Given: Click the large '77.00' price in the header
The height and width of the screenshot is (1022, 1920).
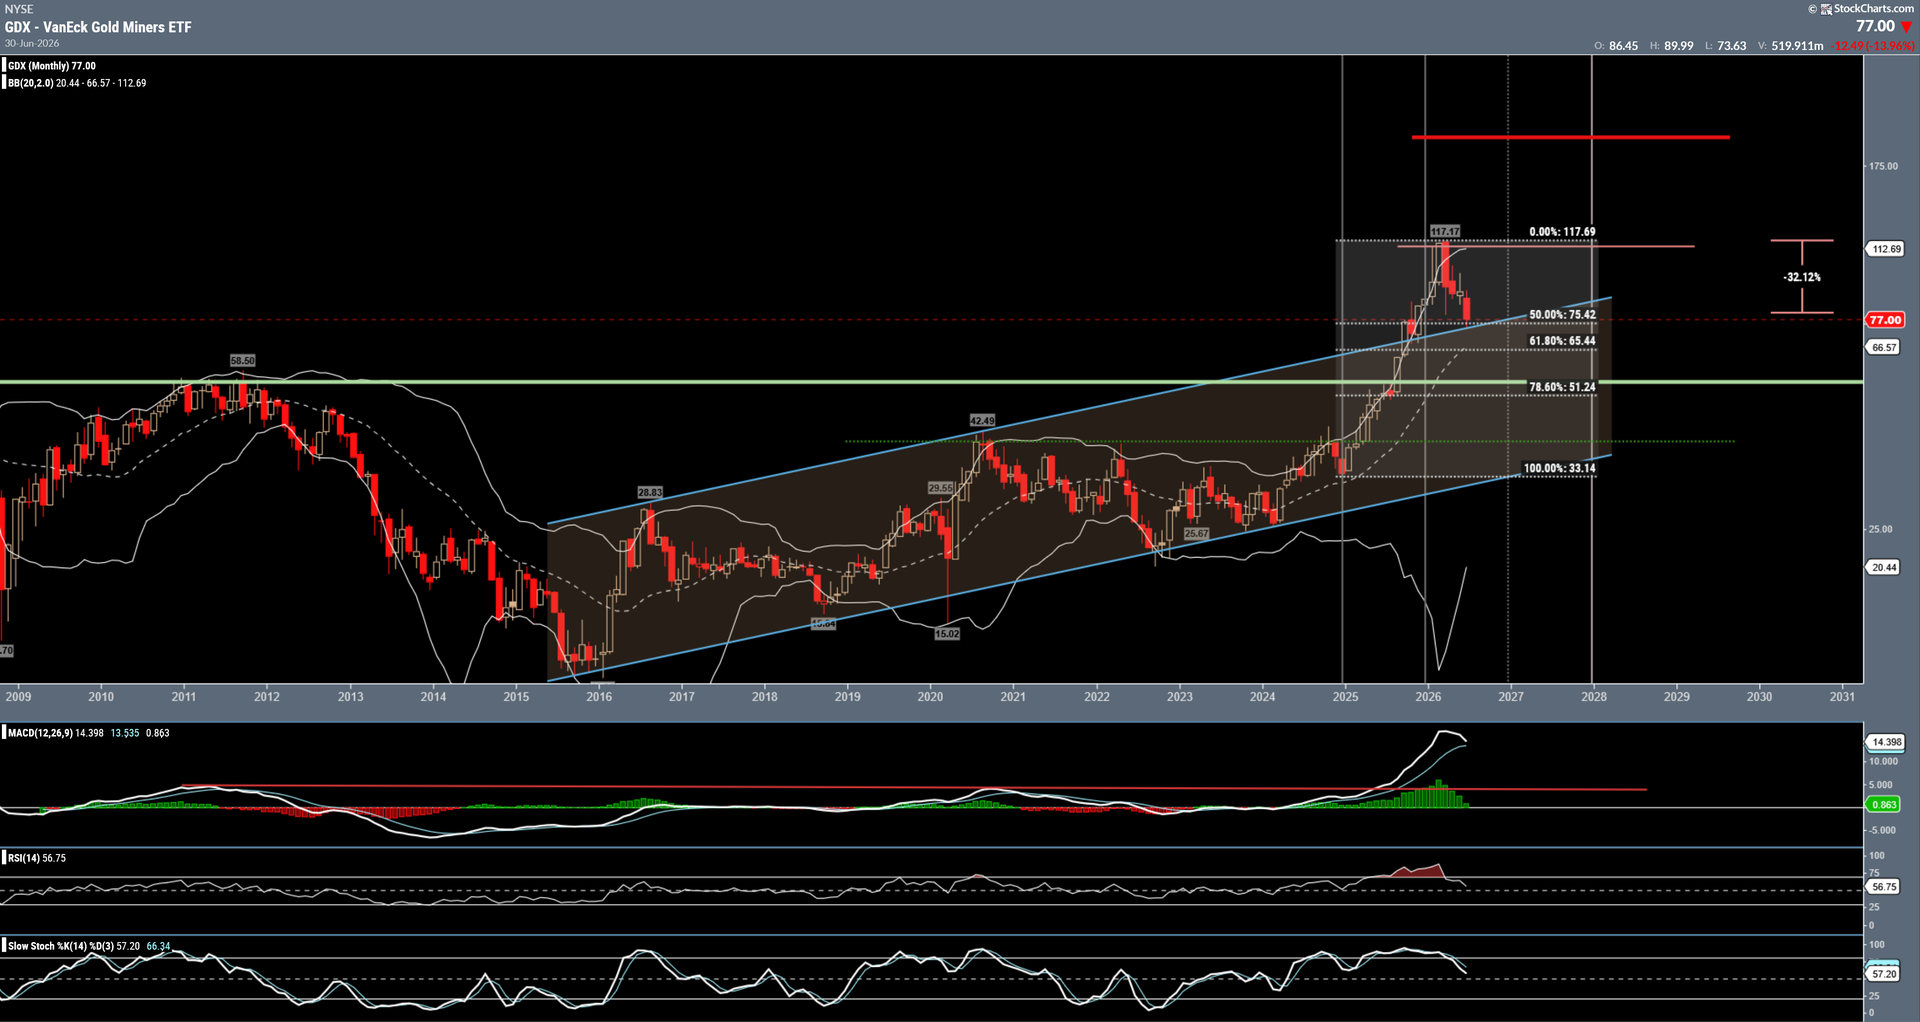Looking at the screenshot, I should click(x=1875, y=27).
